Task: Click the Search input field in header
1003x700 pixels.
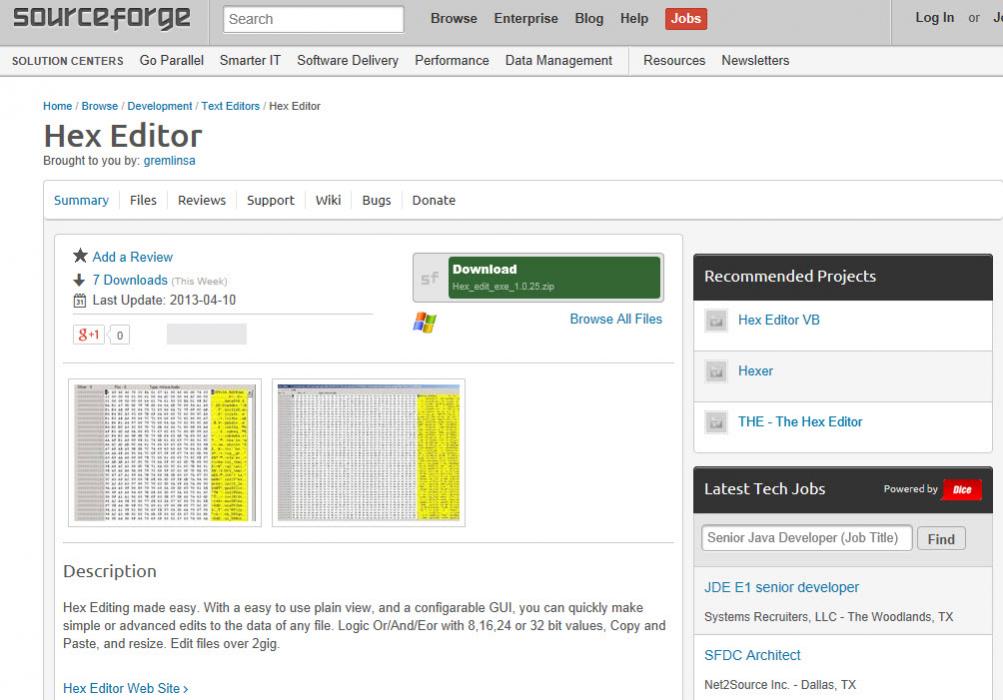Action: [313, 19]
